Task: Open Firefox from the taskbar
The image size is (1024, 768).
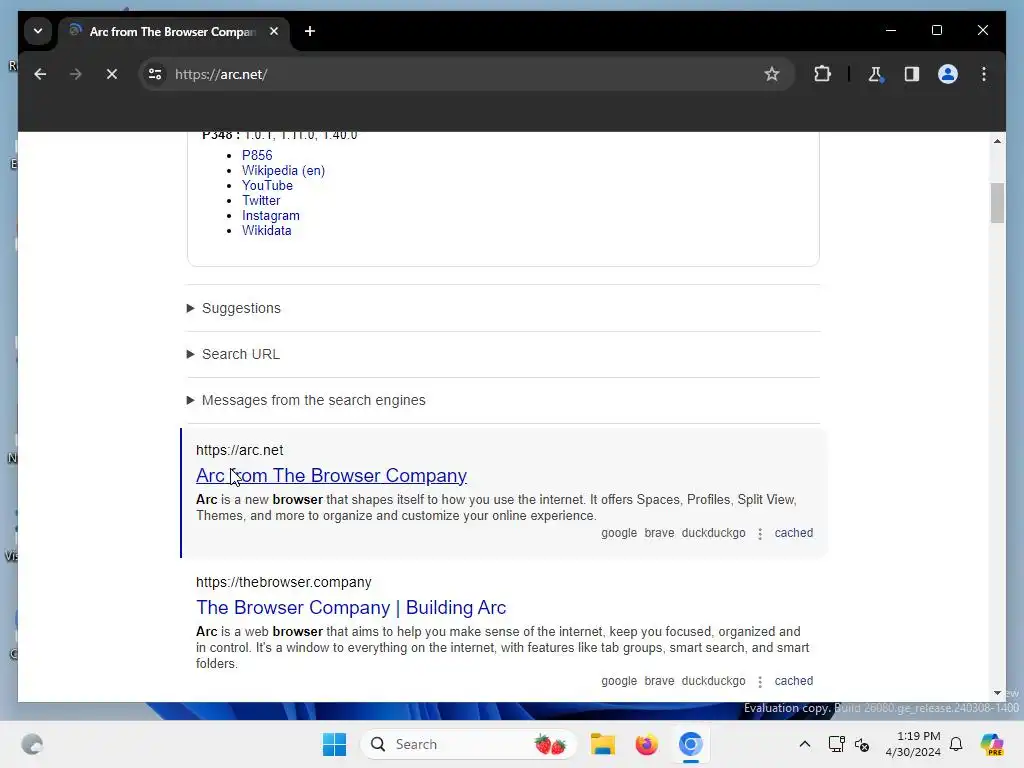Action: click(647, 744)
